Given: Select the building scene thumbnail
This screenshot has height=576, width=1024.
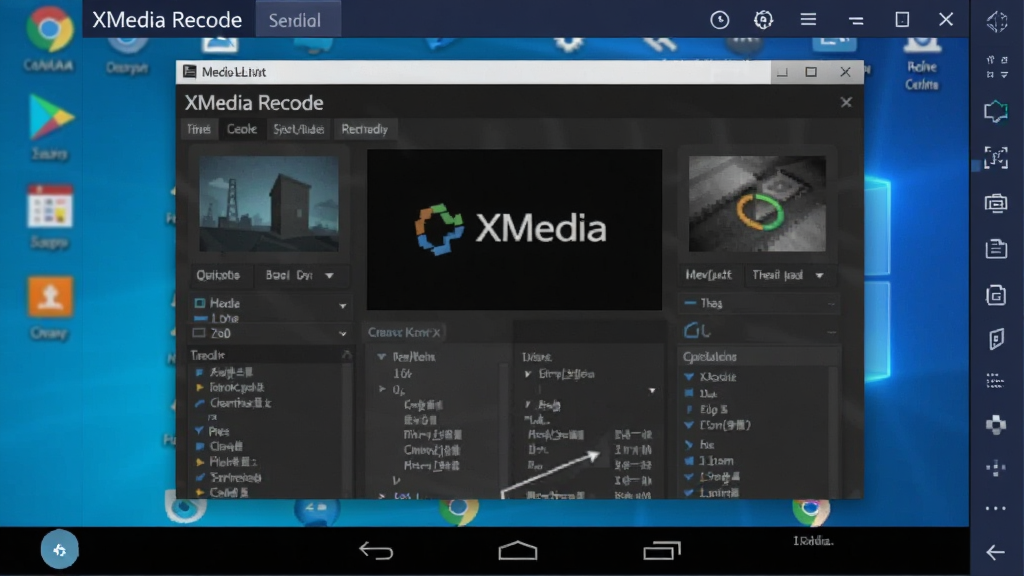Looking at the screenshot, I should (x=269, y=204).
